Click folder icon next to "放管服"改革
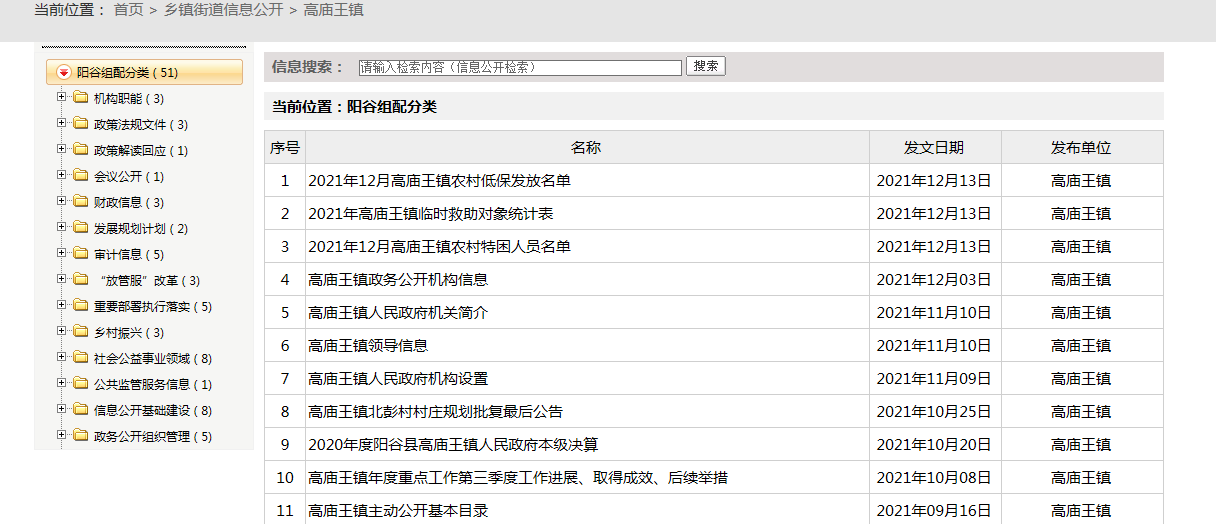Image resolution: width=1216 pixels, height=524 pixels. pos(80,280)
